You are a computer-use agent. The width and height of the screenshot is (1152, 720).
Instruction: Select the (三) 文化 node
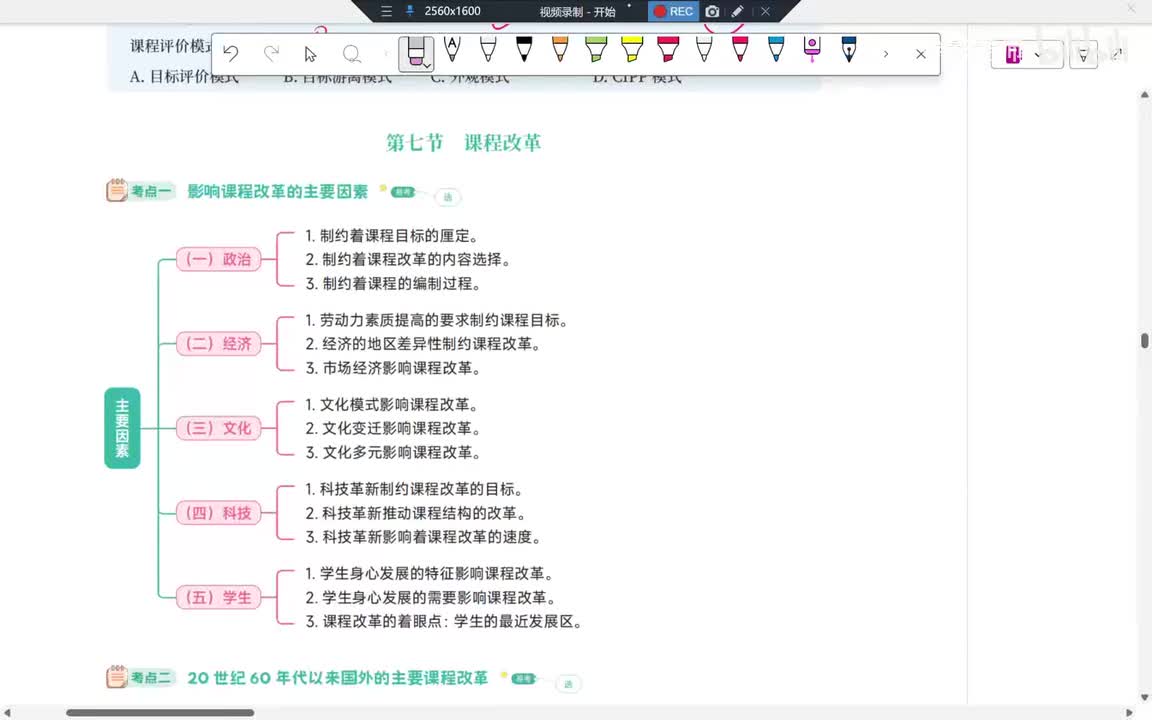coord(218,428)
